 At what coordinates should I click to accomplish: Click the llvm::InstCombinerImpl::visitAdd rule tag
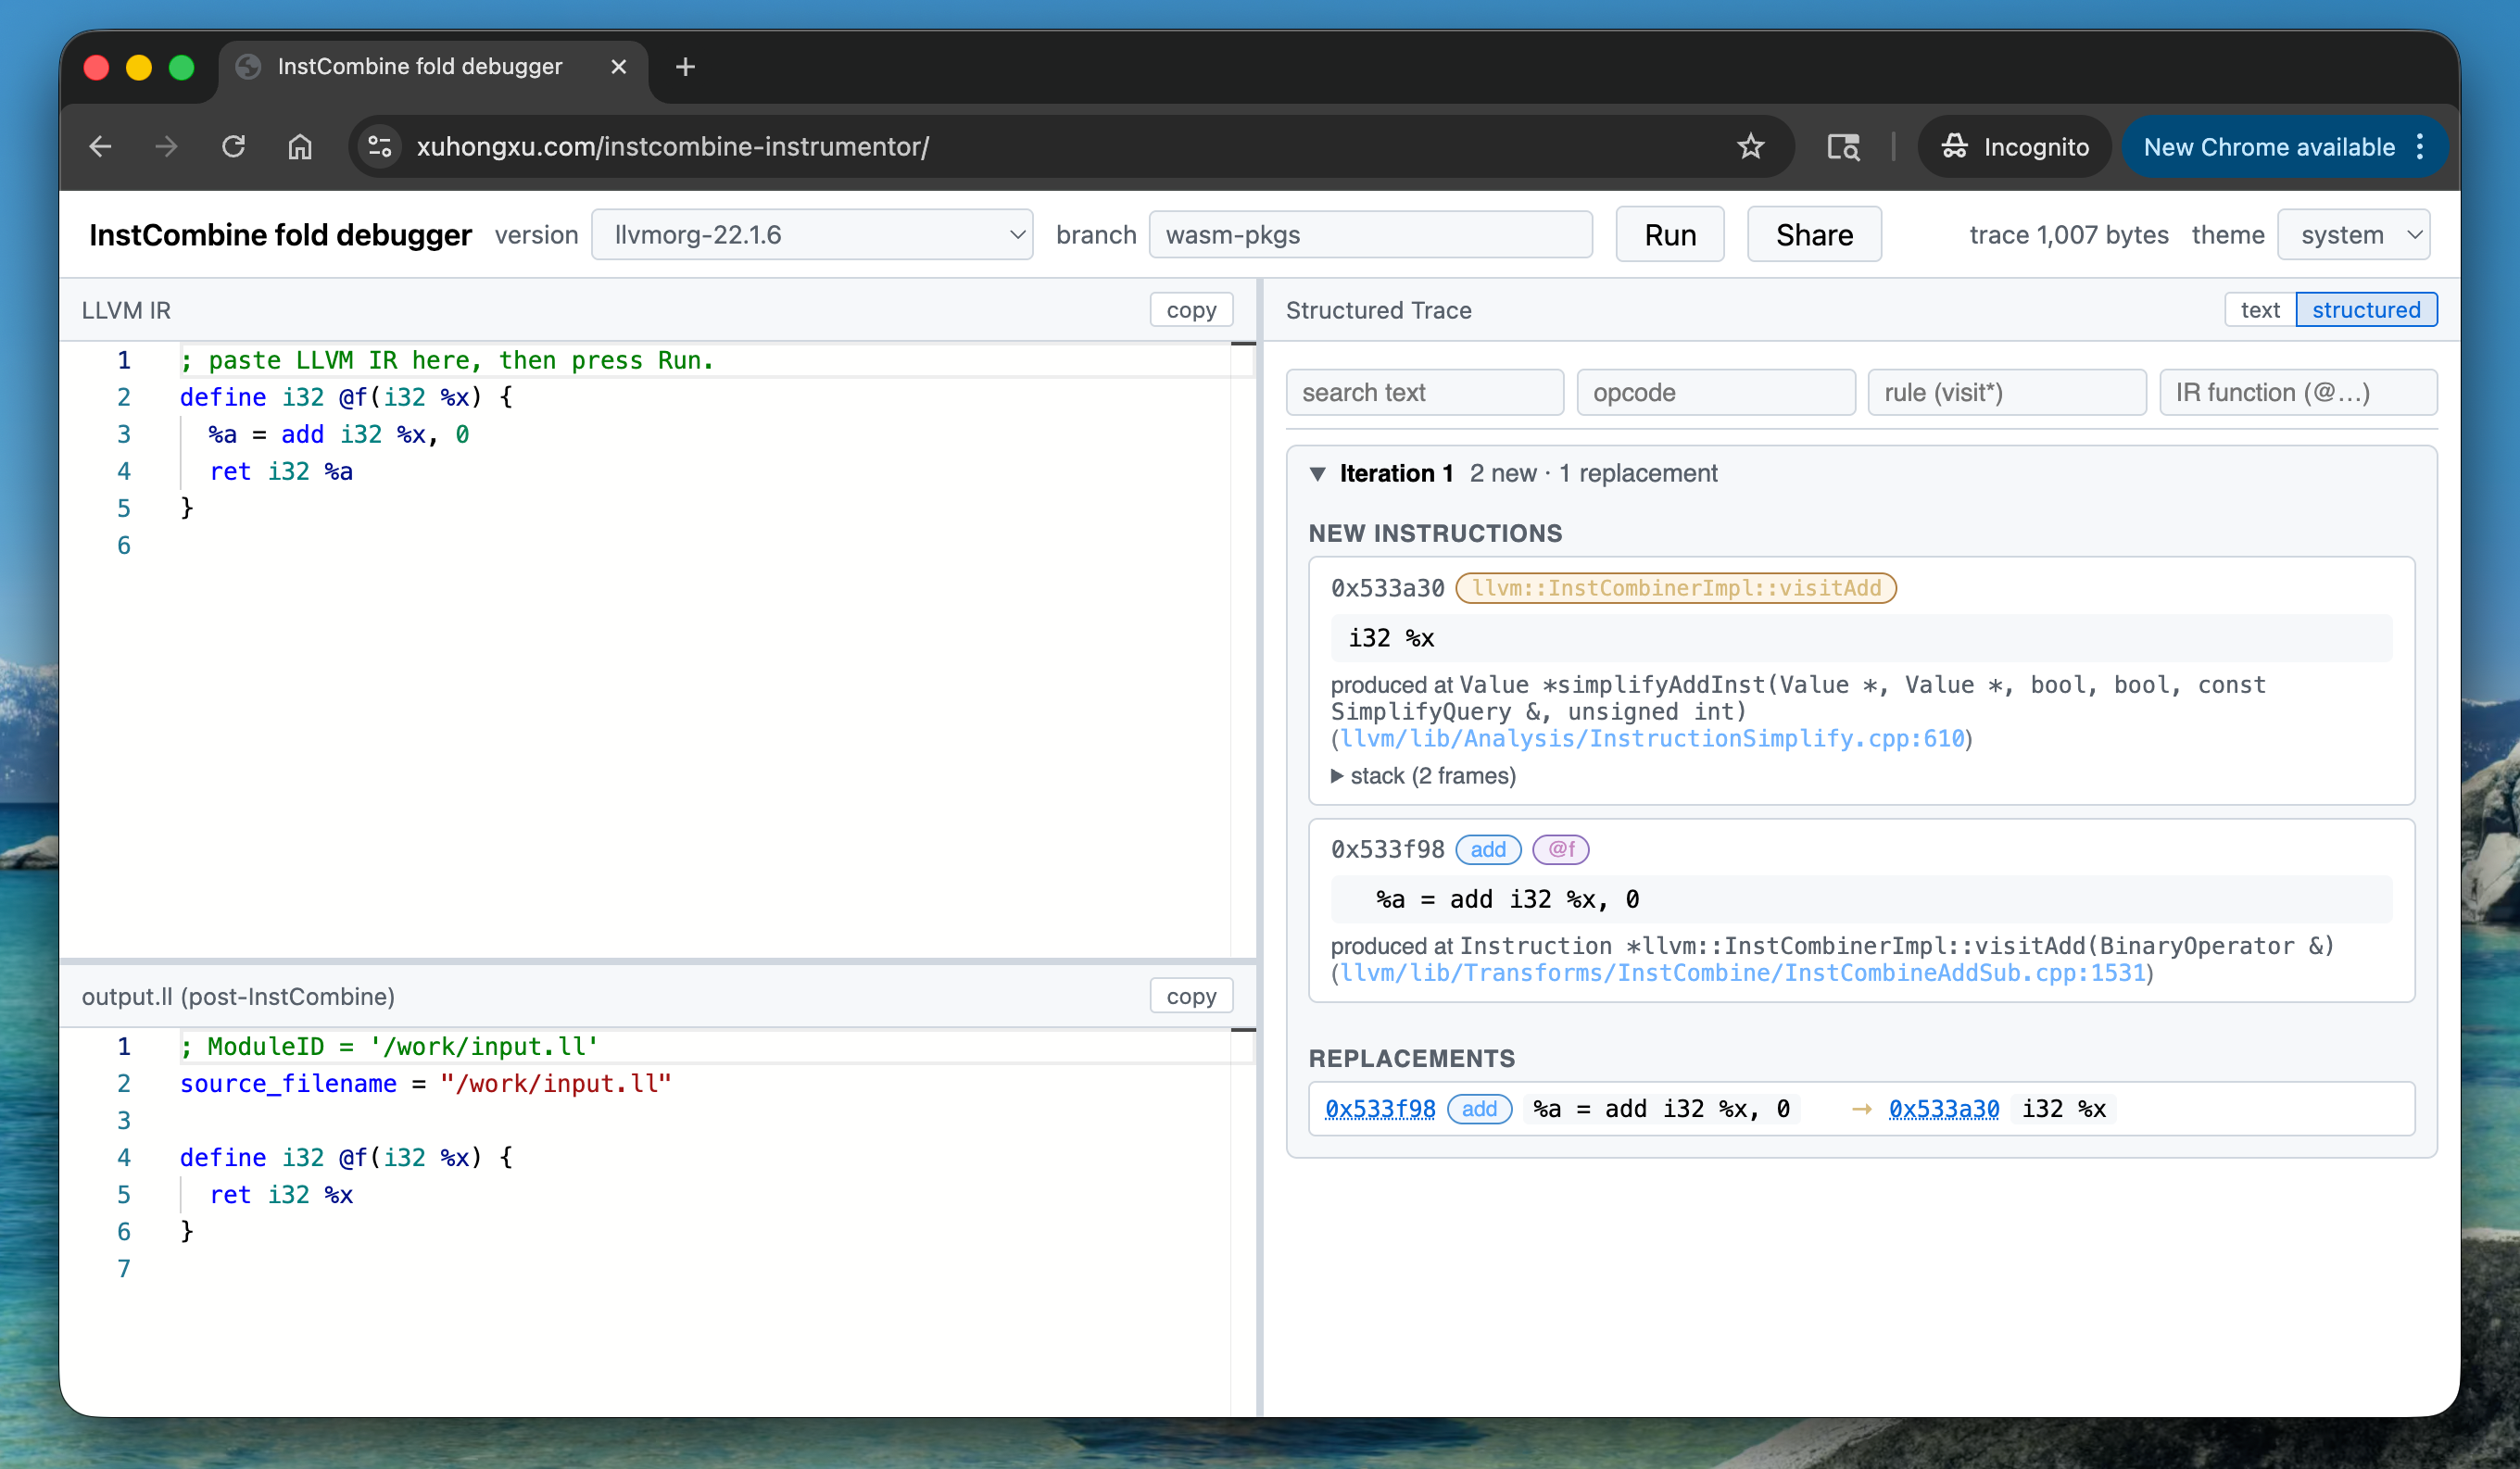[1676, 588]
